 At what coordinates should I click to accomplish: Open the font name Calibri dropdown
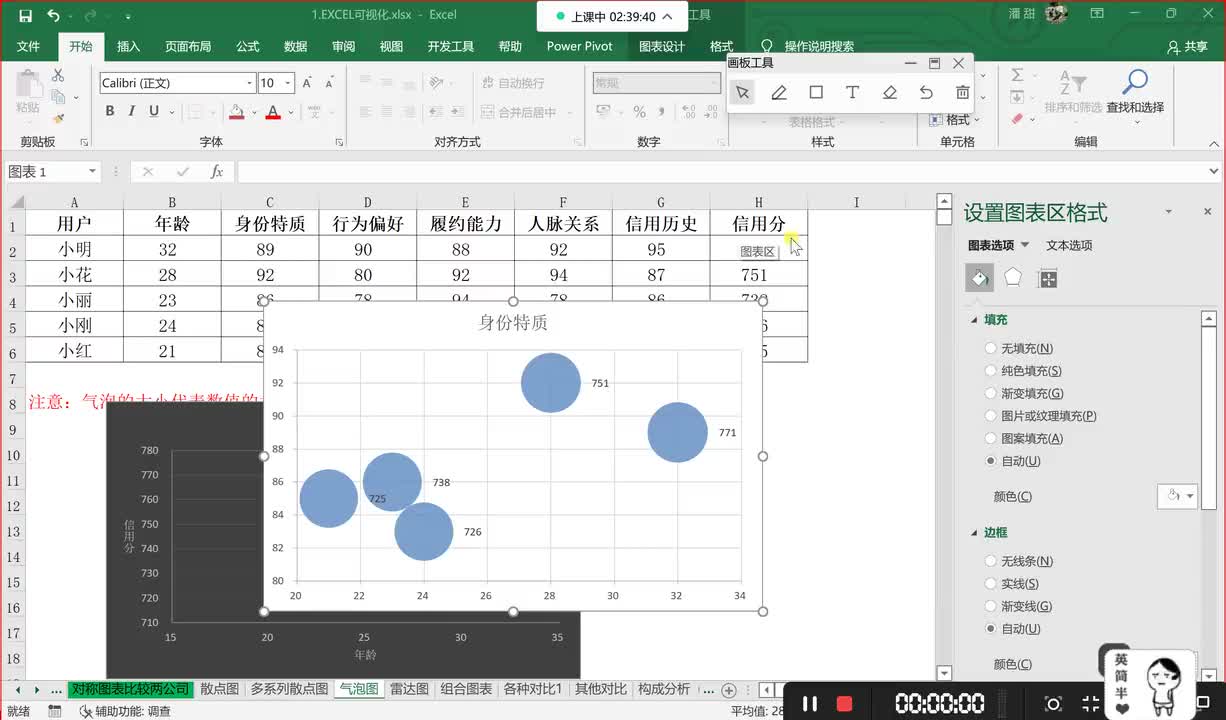click(249, 83)
